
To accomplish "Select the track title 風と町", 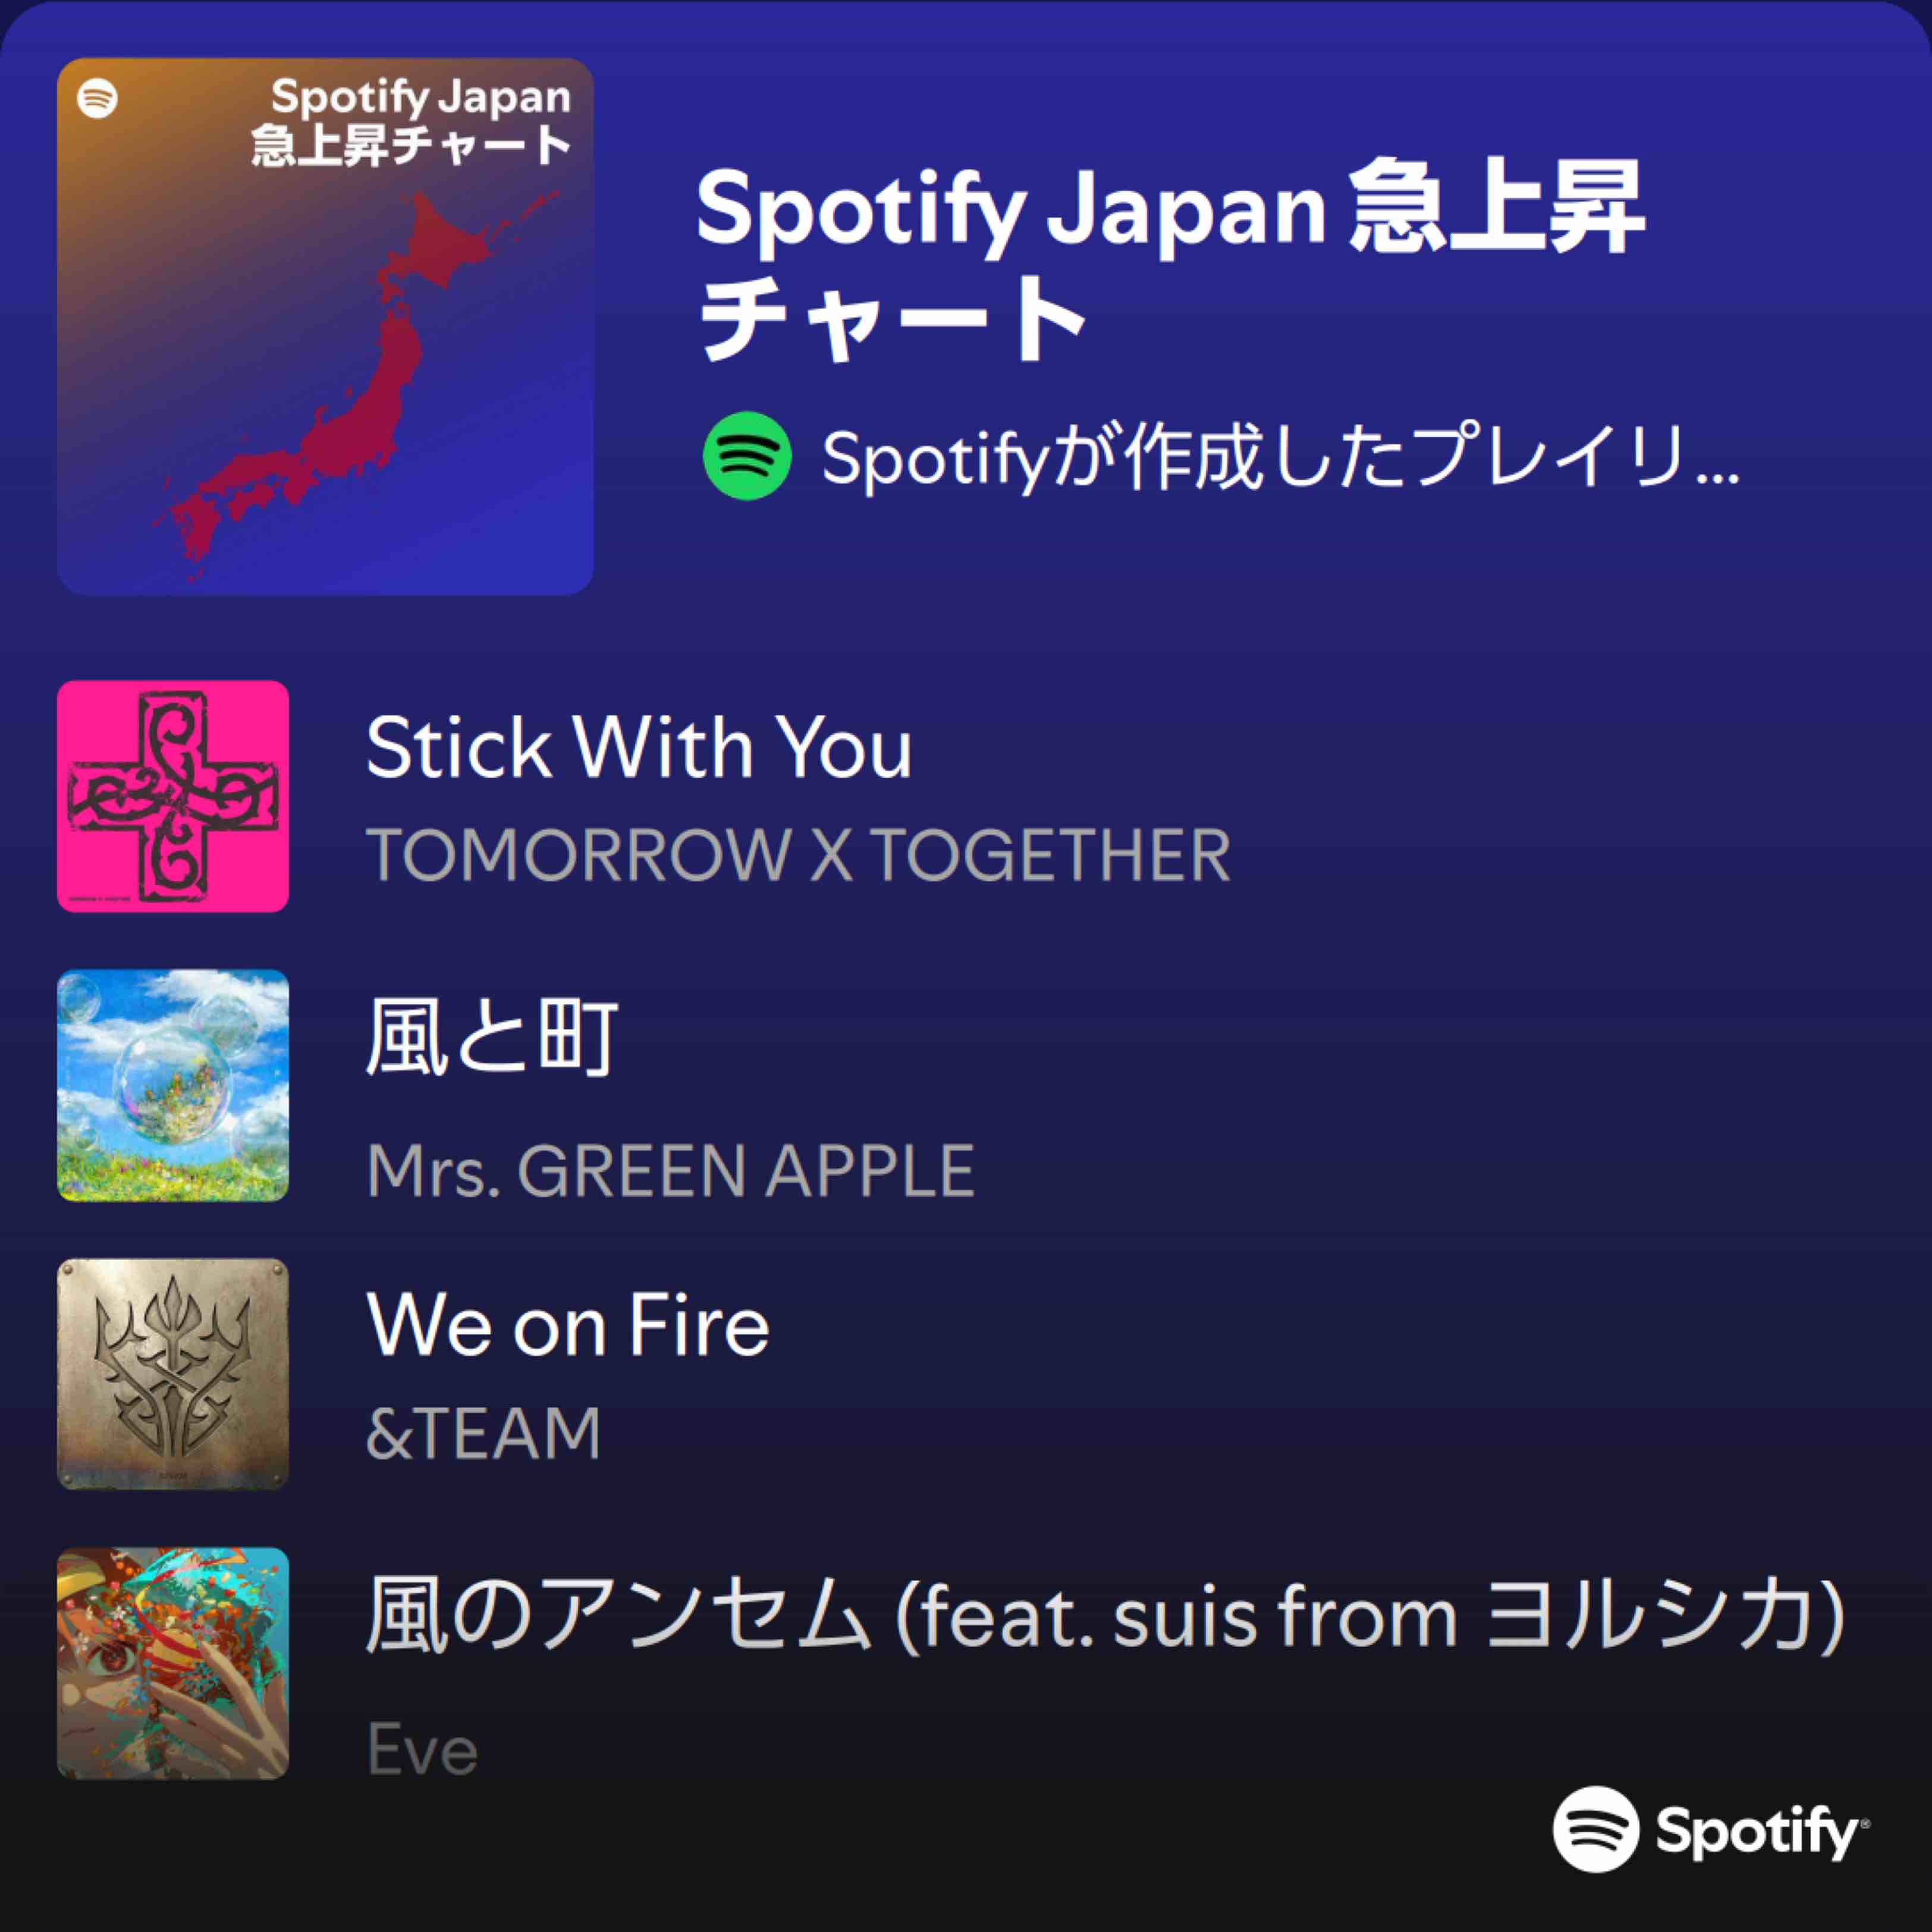I will tap(492, 1037).
